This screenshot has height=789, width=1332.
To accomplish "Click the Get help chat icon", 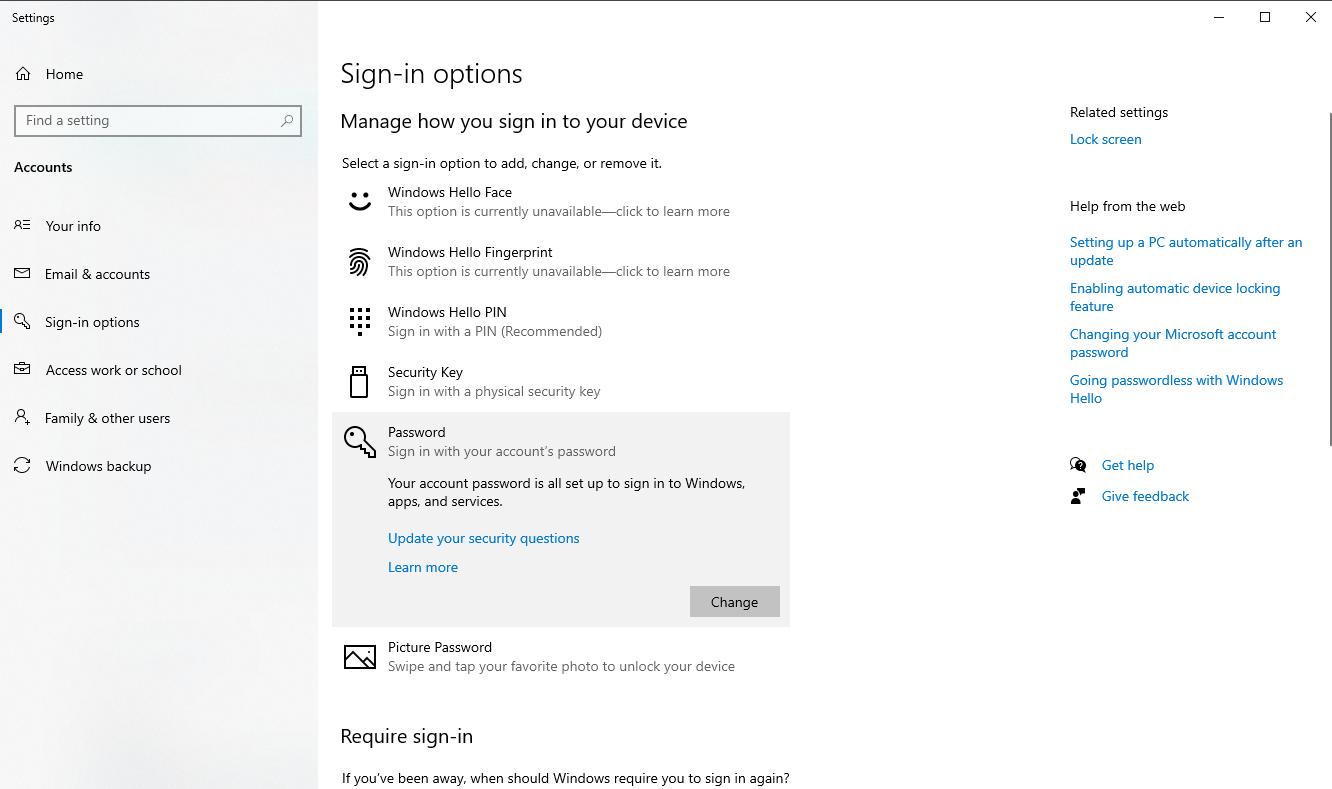I will pyautogui.click(x=1078, y=465).
